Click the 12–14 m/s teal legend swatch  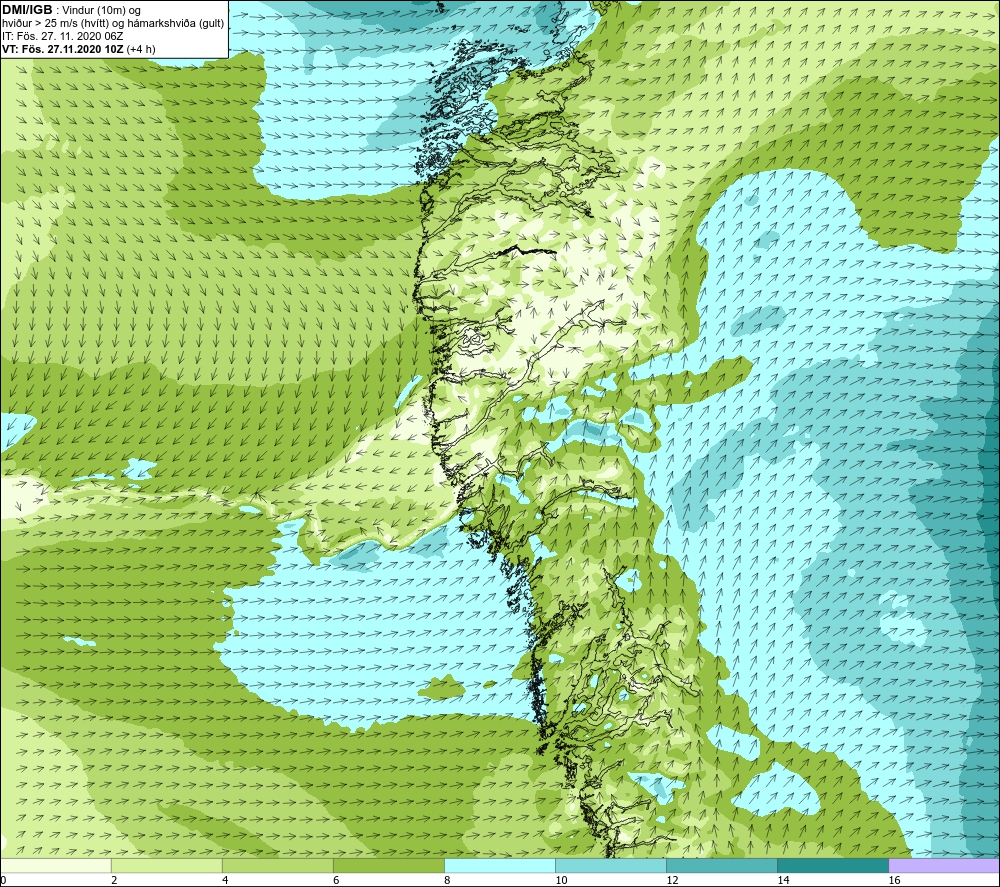tap(721, 865)
